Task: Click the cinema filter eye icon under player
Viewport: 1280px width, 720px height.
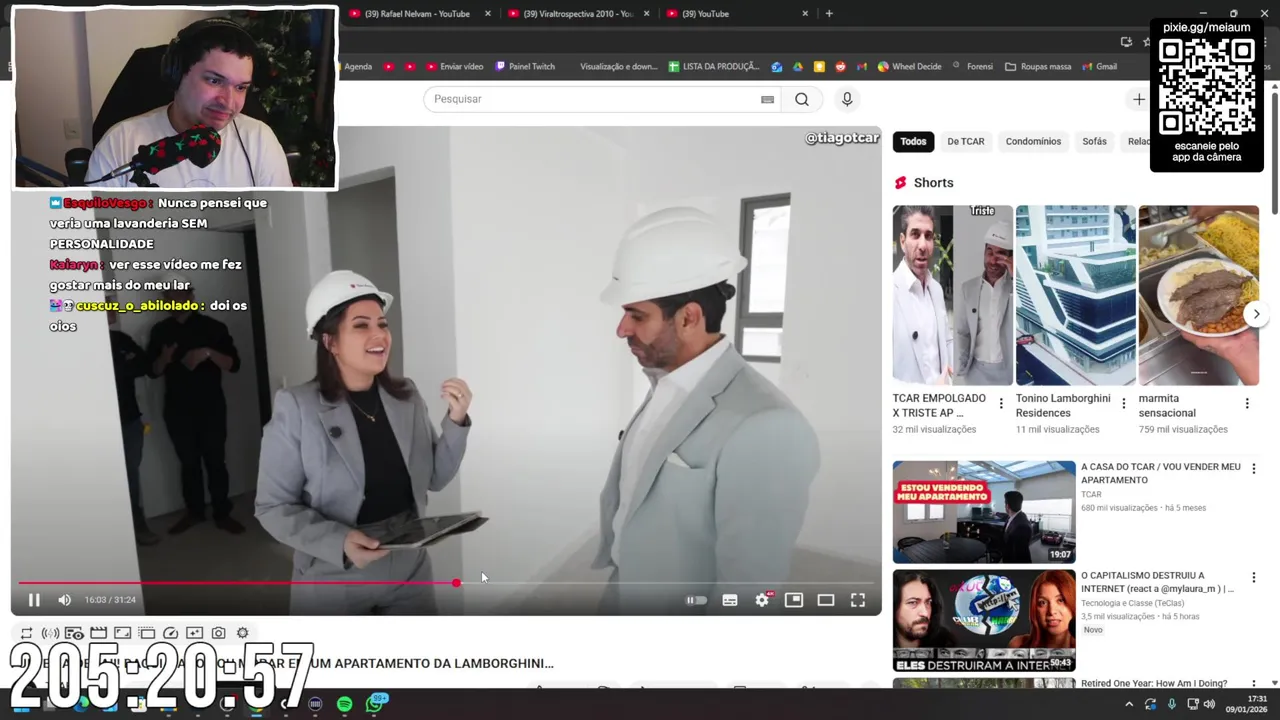Action: (74, 633)
